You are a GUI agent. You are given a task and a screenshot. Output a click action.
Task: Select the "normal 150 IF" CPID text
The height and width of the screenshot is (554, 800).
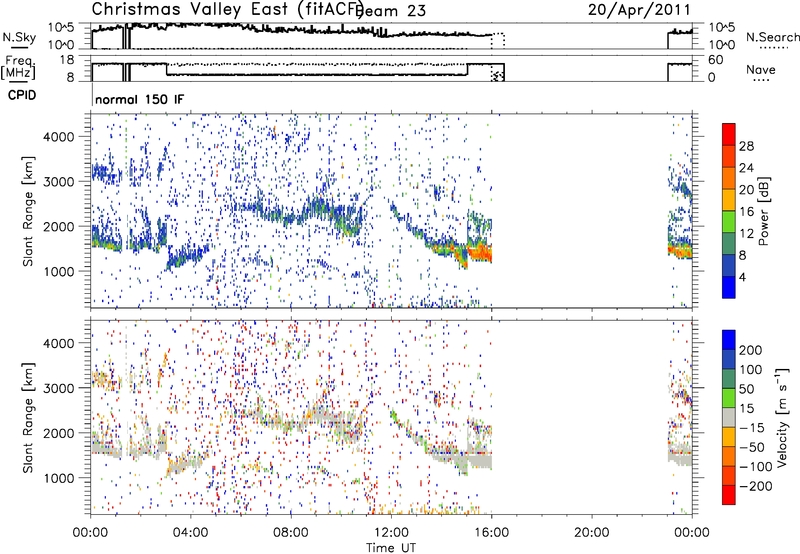(139, 99)
